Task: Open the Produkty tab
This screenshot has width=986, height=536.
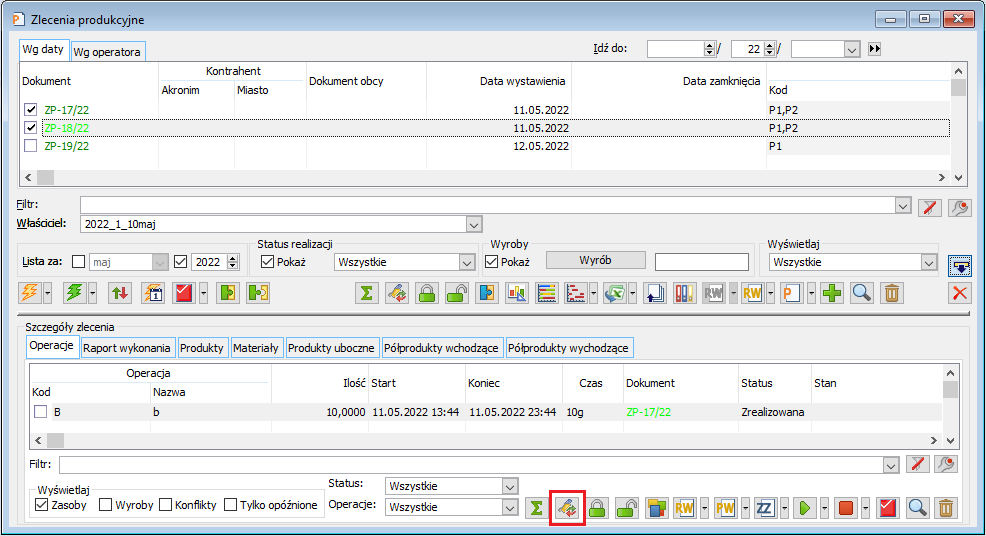Action: tap(201, 348)
